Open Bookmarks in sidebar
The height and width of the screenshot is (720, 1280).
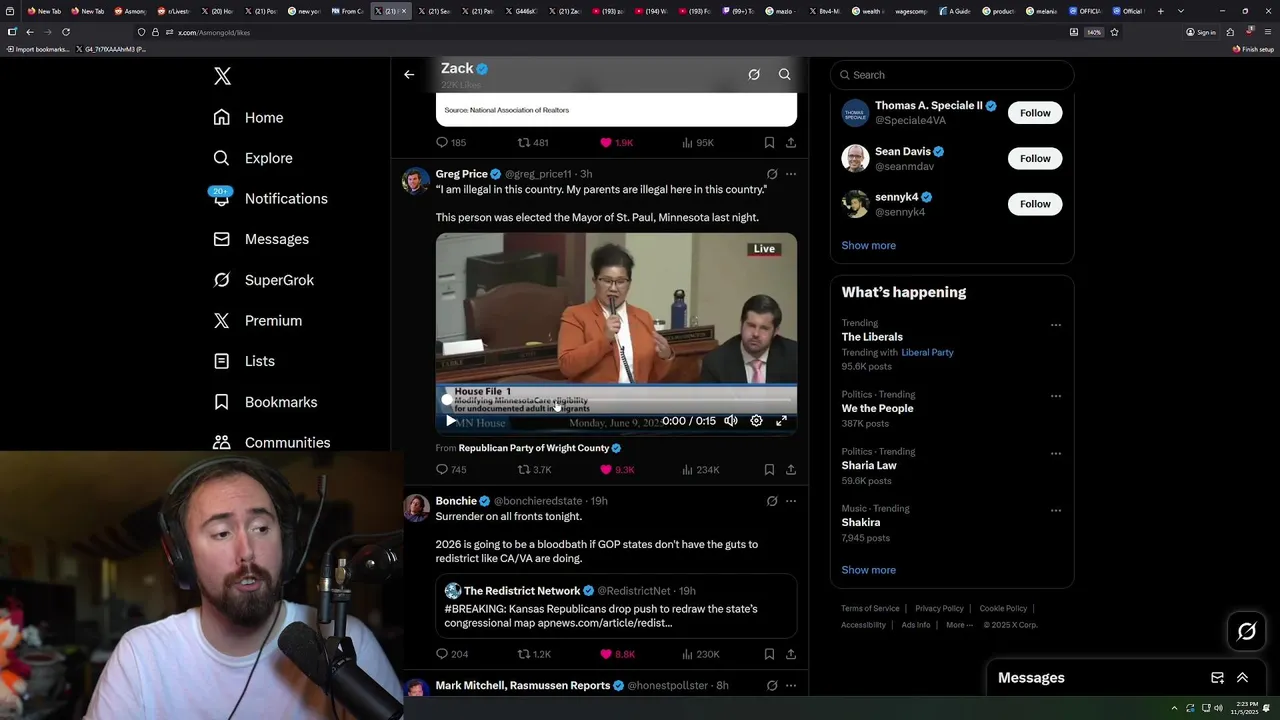click(266, 402)
